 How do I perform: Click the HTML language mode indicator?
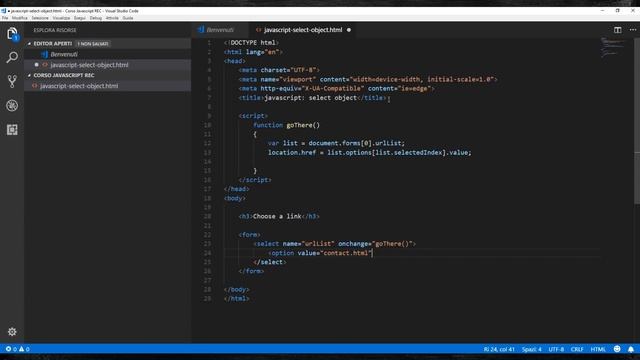click(598, 349)
